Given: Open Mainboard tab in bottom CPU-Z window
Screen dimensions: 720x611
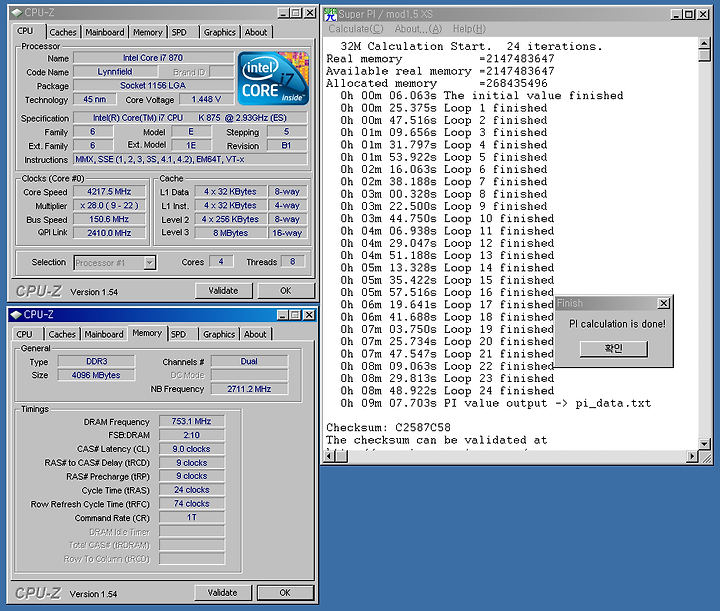Looking at the screenshot, I should click(104, 334).
